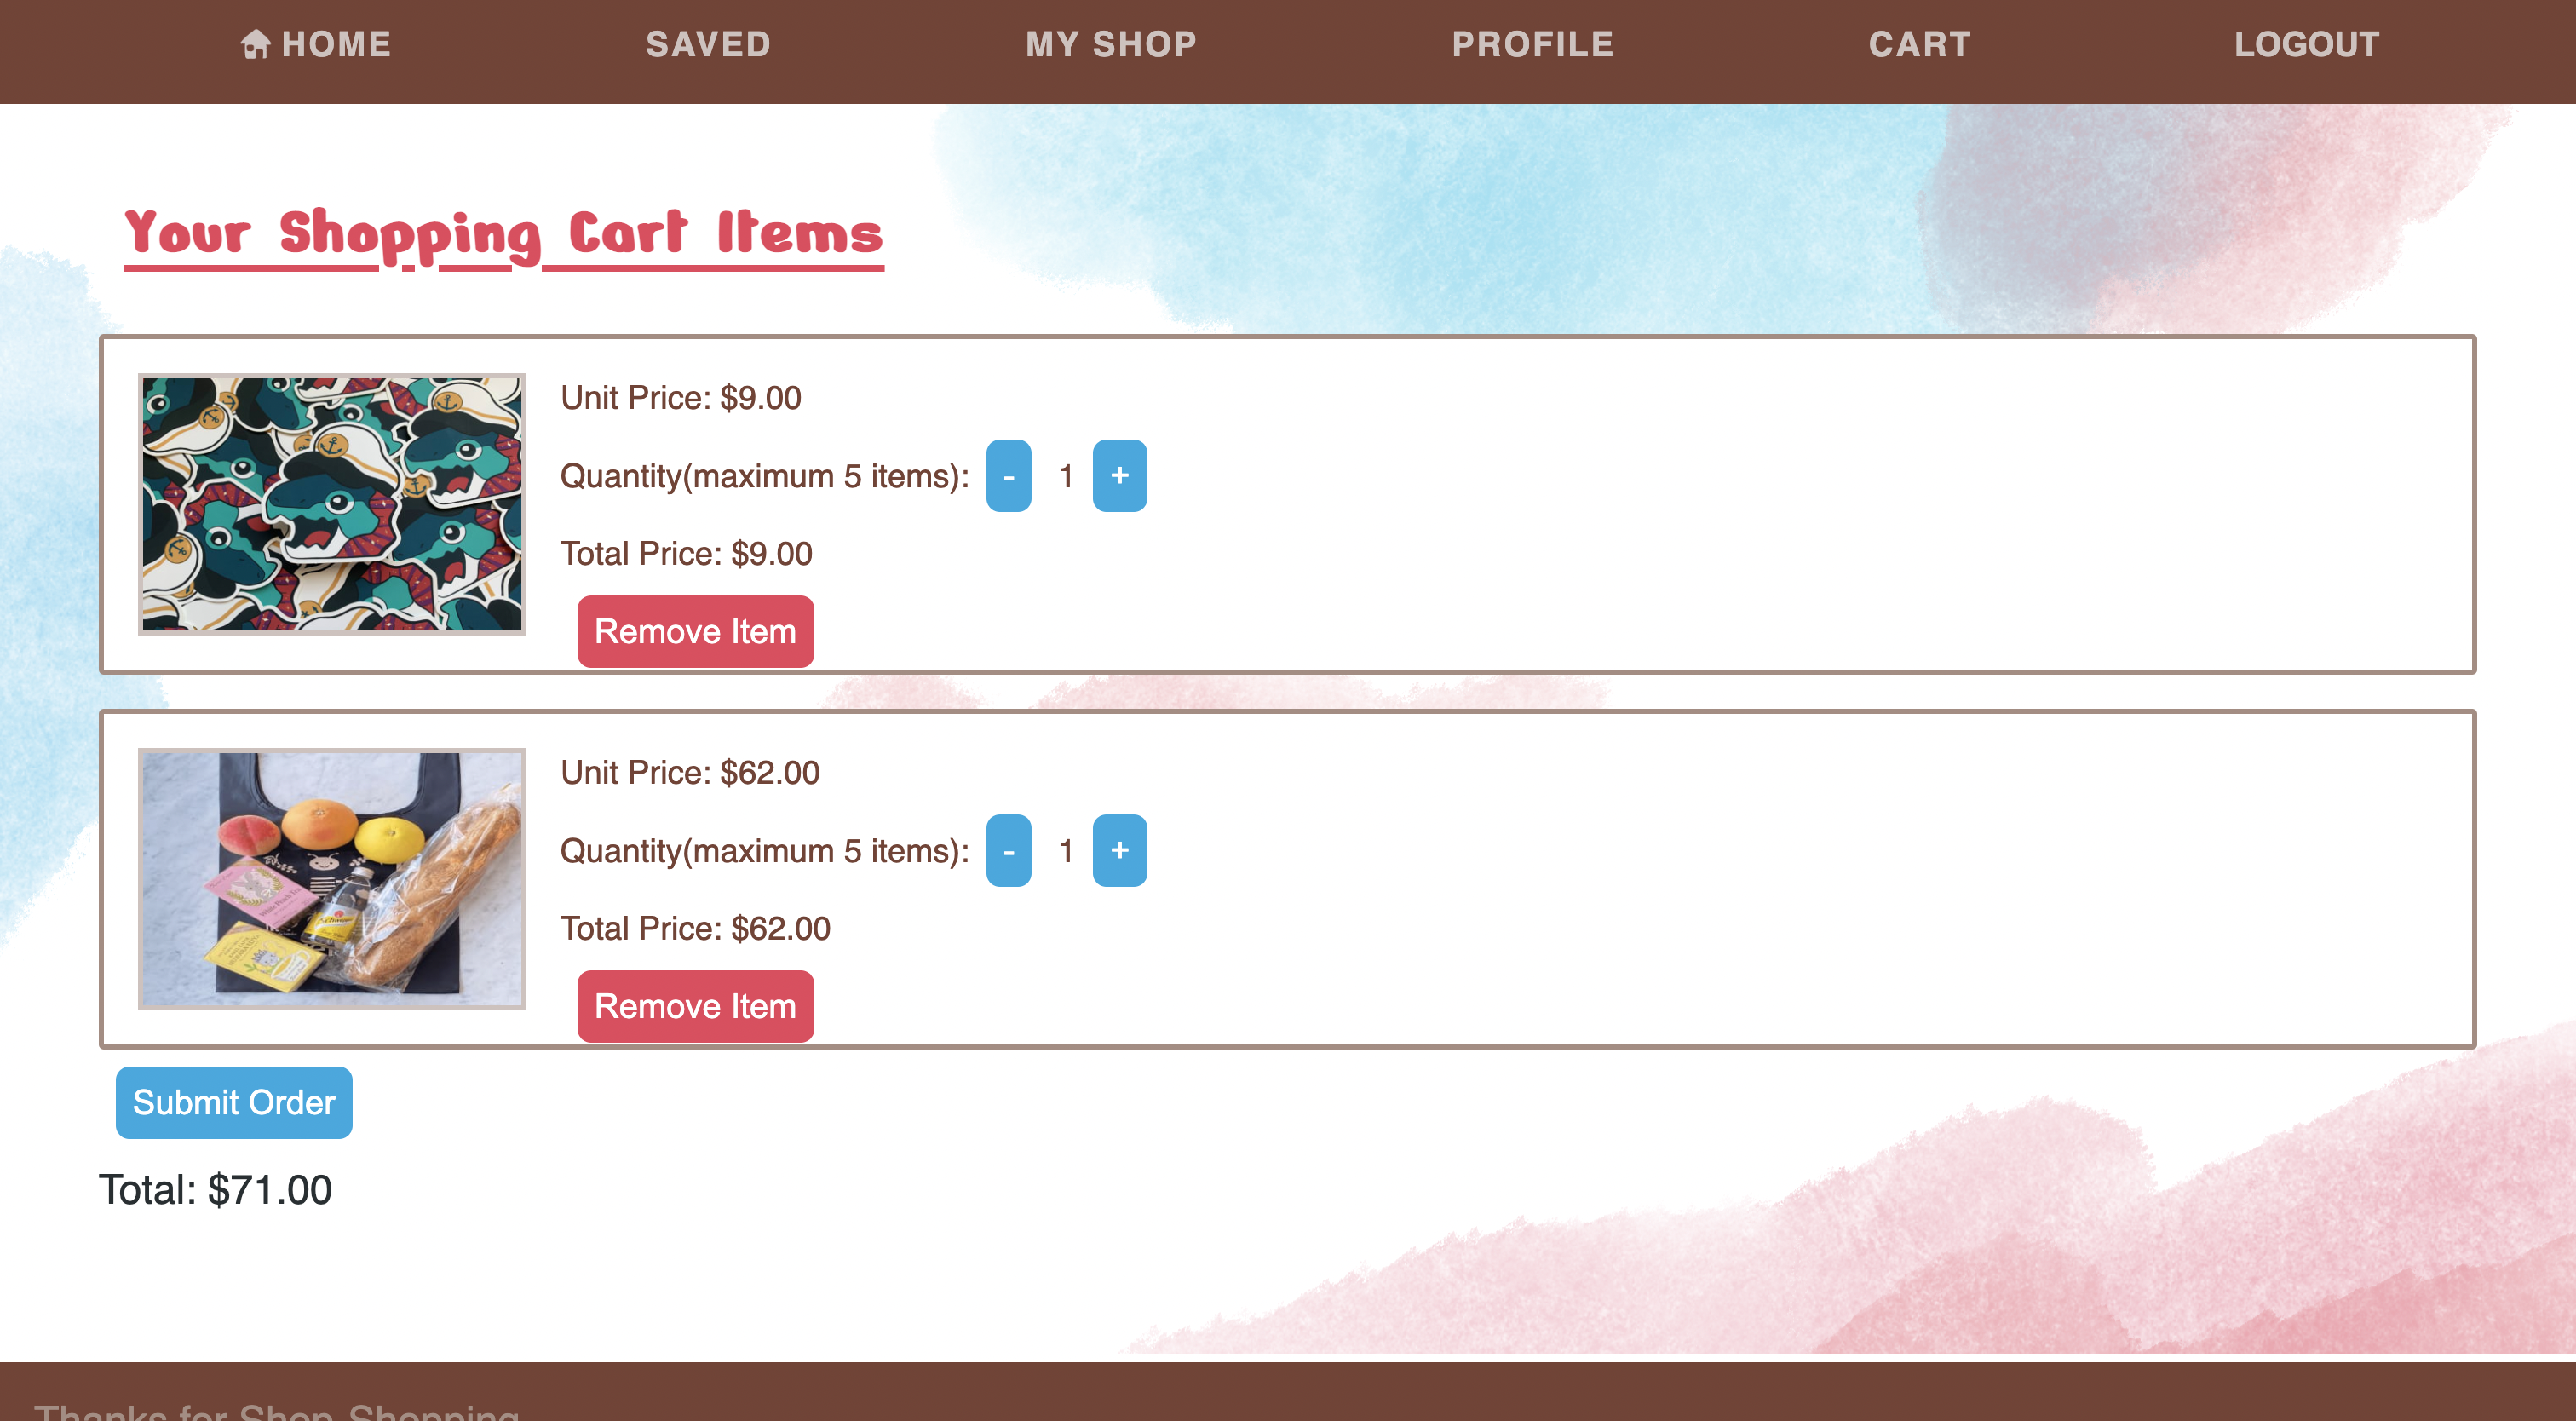View the grocery bag product image
Viewport: 2576px width, 1421px height.
(331, 880)
